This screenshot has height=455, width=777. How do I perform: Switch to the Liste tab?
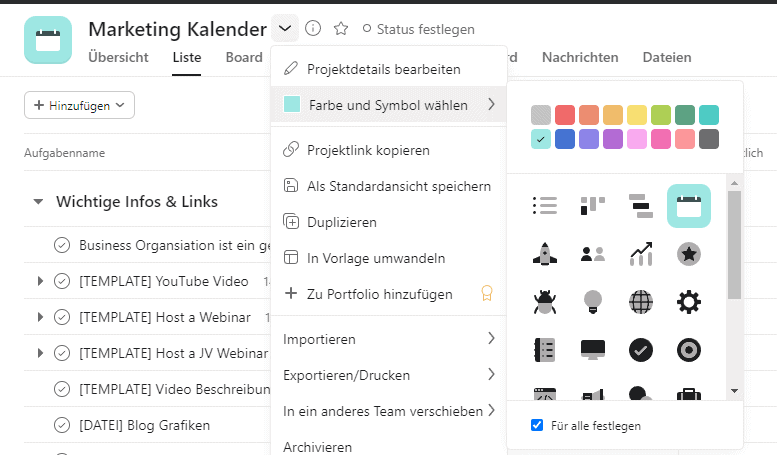coord(187,57)
